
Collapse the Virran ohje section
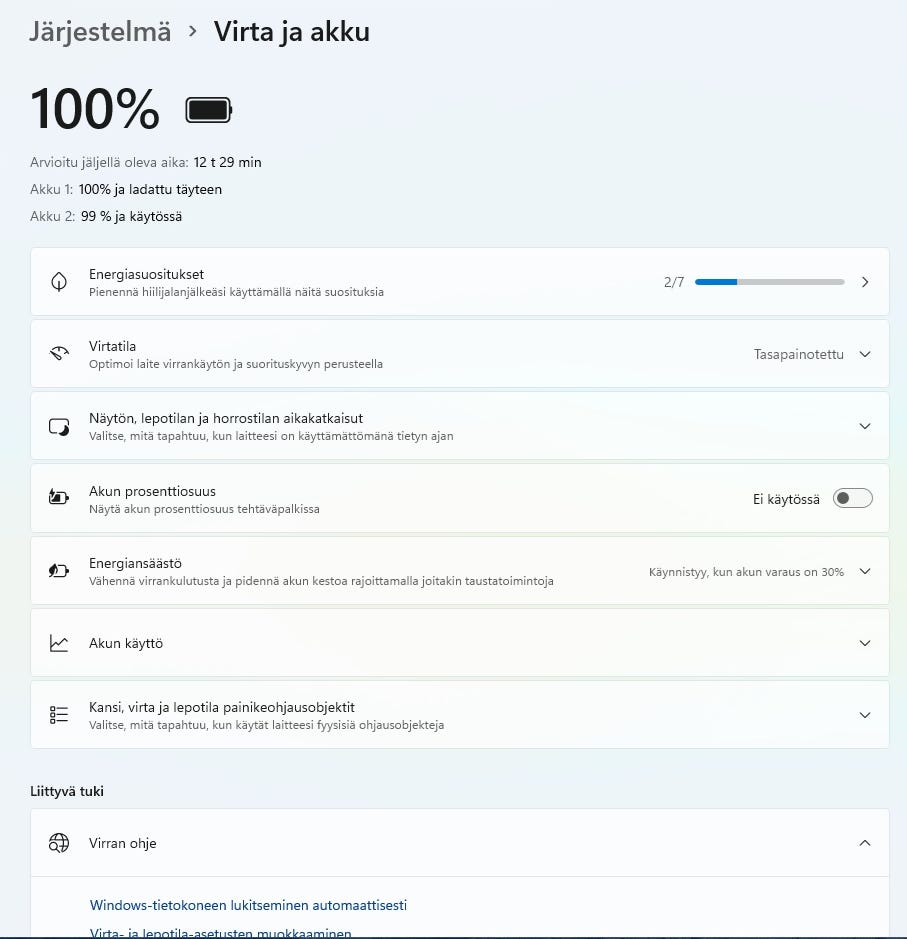point(865,843)
